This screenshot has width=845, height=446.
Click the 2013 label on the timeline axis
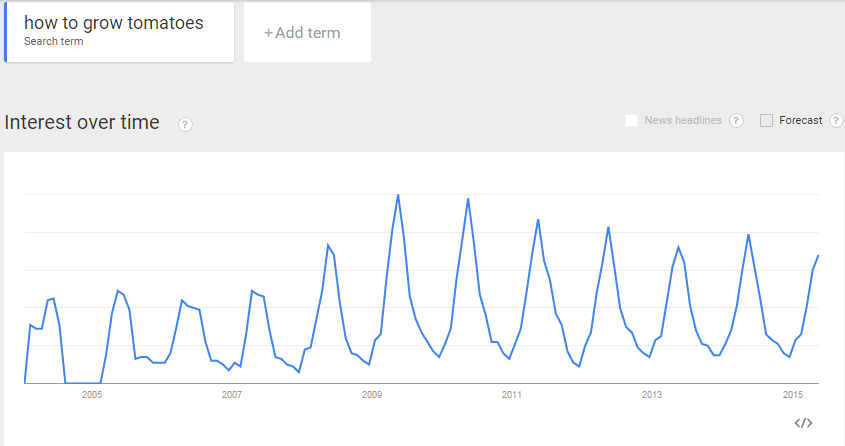(x=652, y=395)
